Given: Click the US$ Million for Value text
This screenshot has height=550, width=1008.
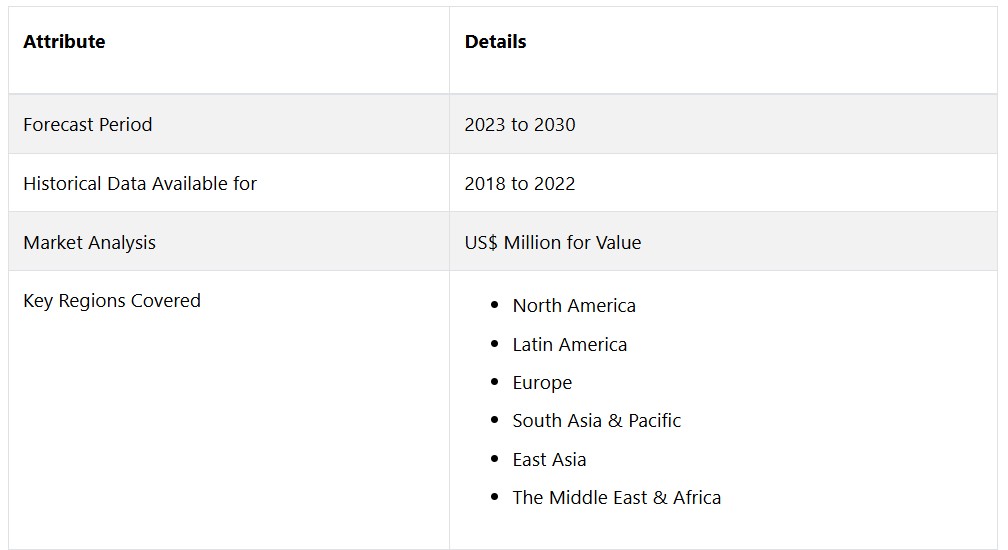Looking at the screenshot, I should 553,243.
